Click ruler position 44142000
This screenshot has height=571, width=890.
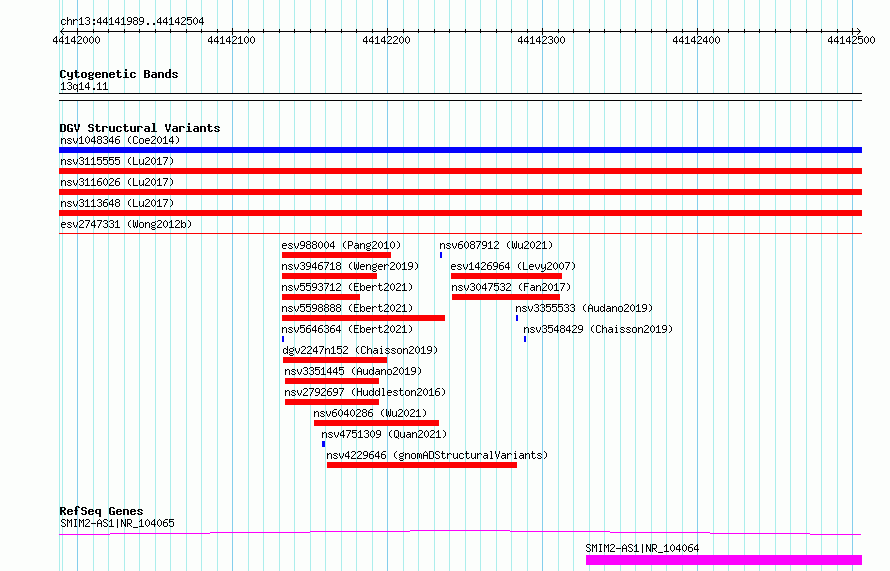[76, 40]
